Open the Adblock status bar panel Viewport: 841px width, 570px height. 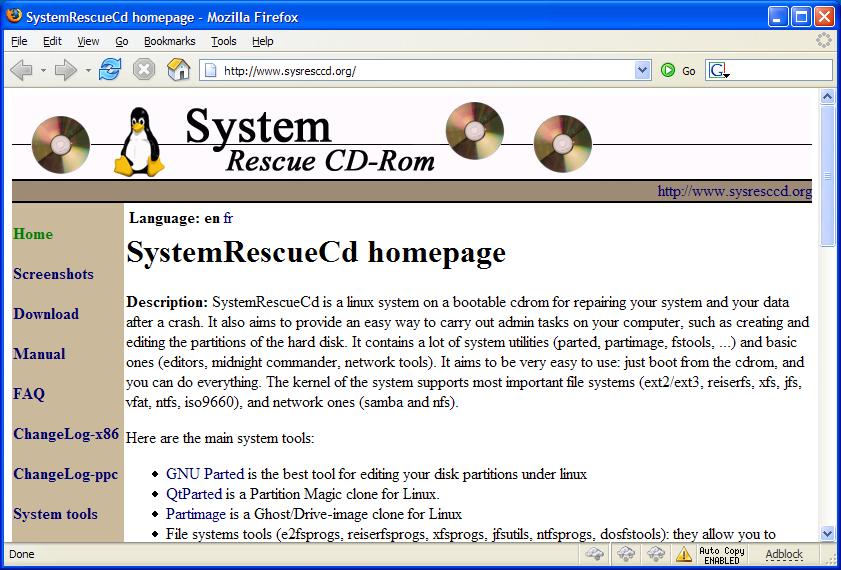coord(784,554)
